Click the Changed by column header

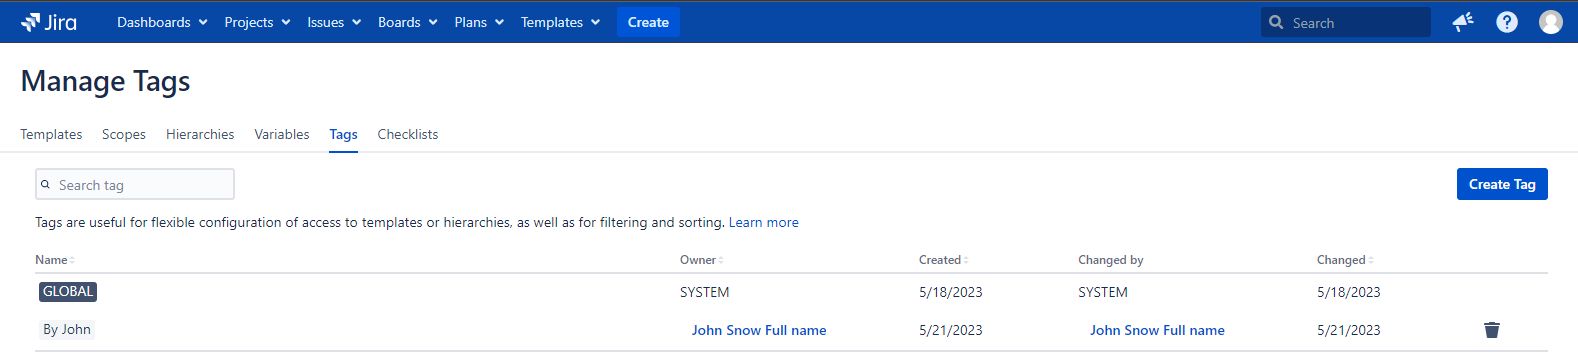tap(1111, 260)
